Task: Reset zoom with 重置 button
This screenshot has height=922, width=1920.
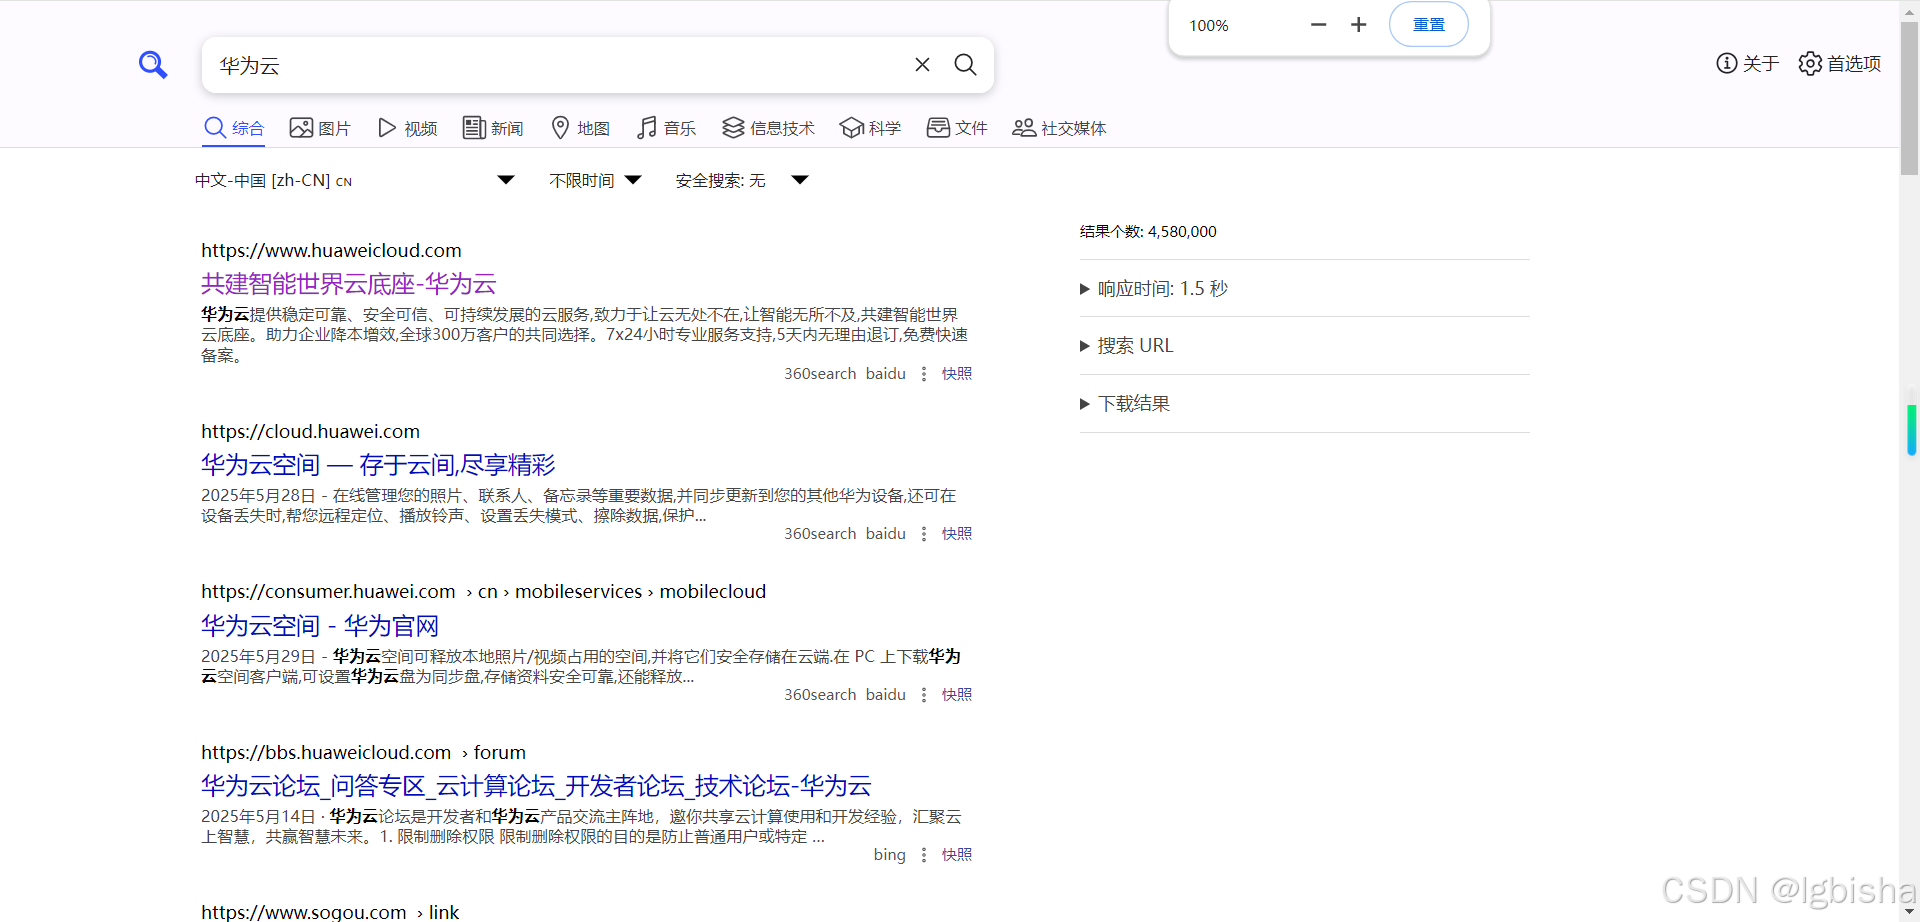Action: coord(1428,25)
